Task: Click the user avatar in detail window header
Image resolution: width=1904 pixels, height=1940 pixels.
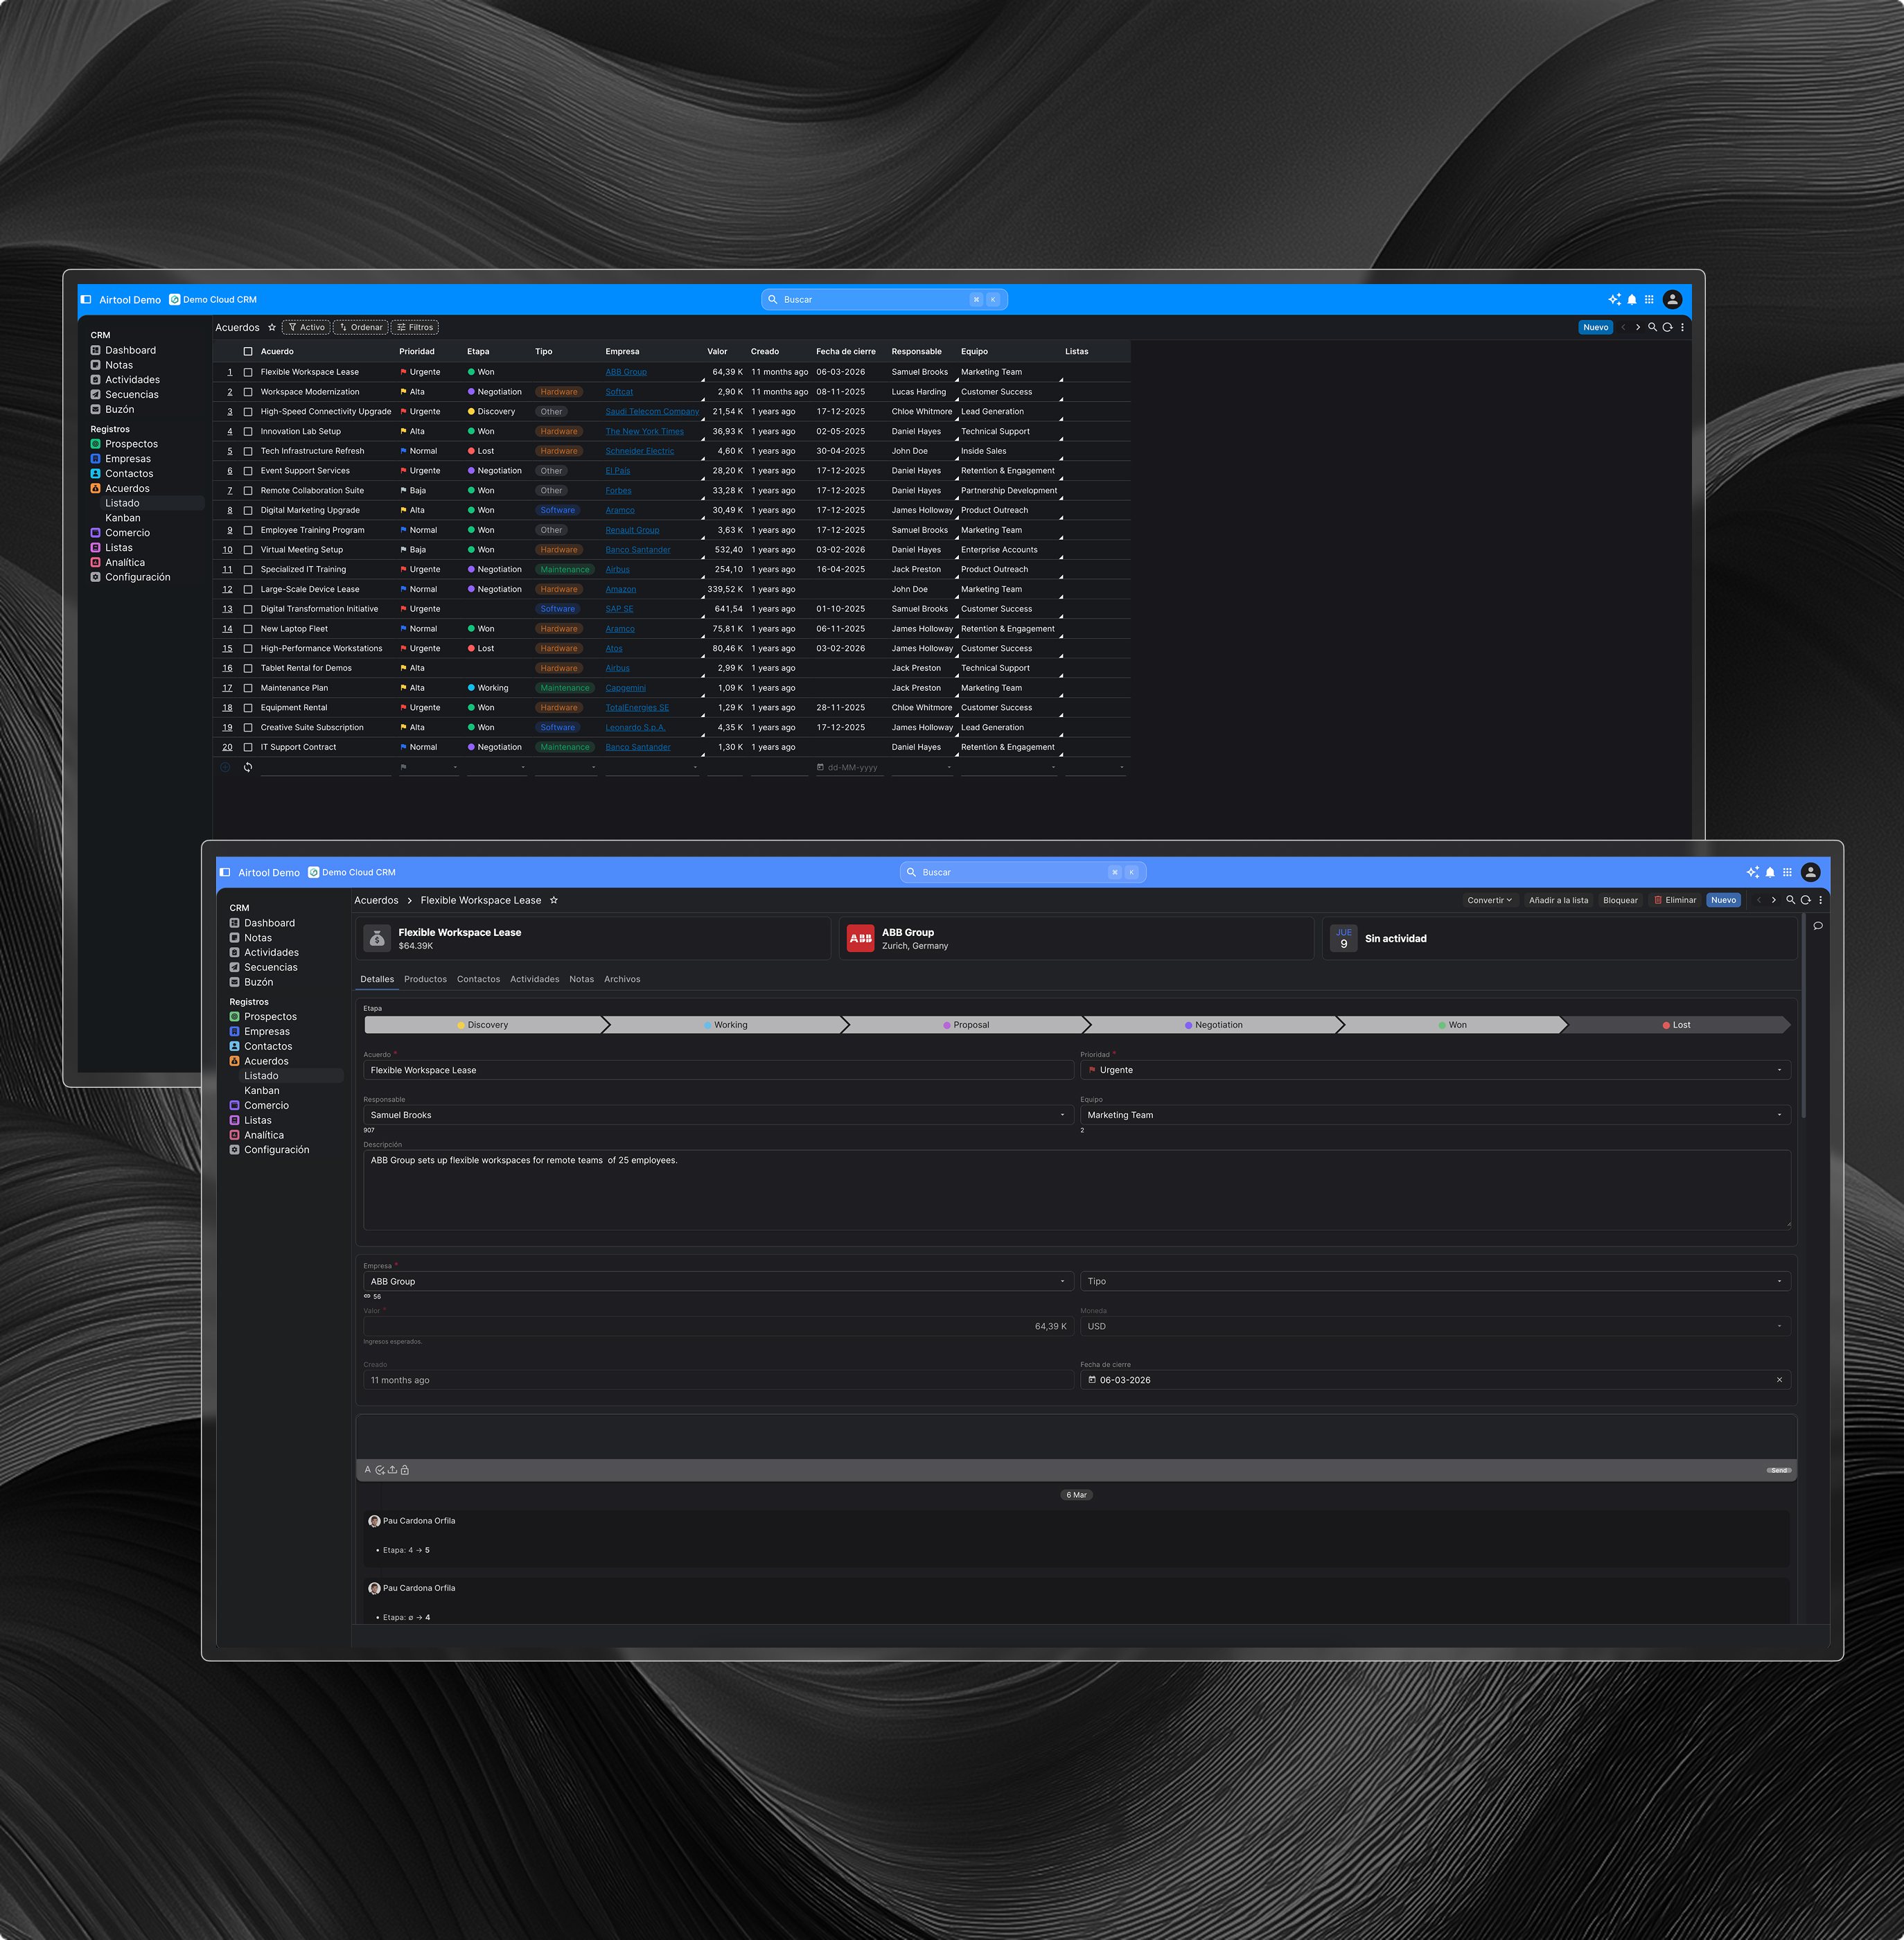Action: click(x=1810, y=872)
